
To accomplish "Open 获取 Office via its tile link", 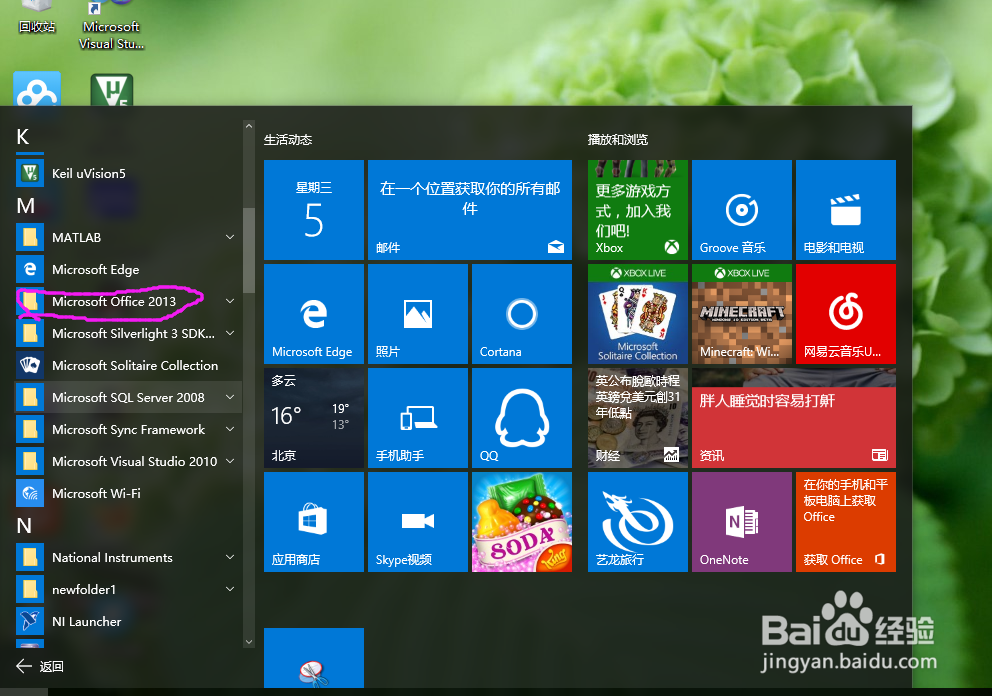I will [x=845, y=521].
